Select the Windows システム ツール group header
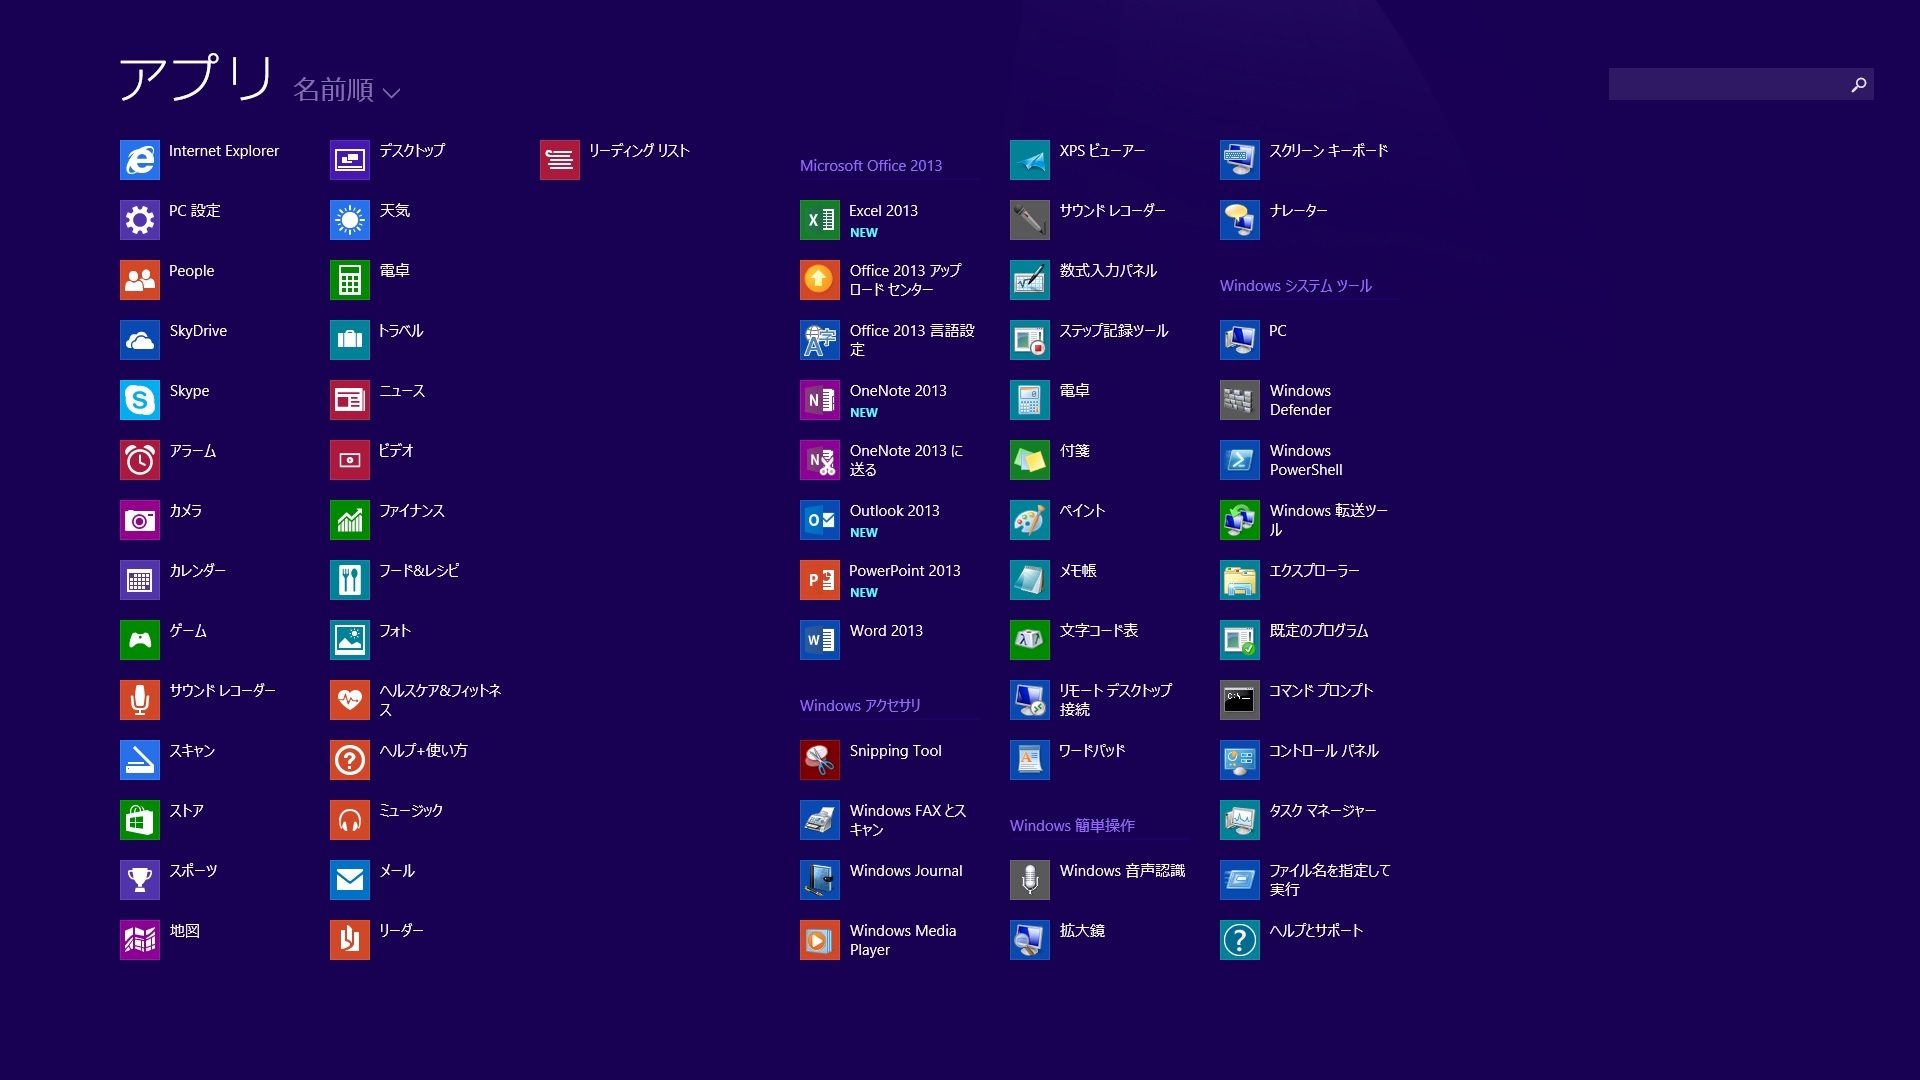Screen dimensions: 1920x1080 pyautogui.click(x=1296, y=286)
